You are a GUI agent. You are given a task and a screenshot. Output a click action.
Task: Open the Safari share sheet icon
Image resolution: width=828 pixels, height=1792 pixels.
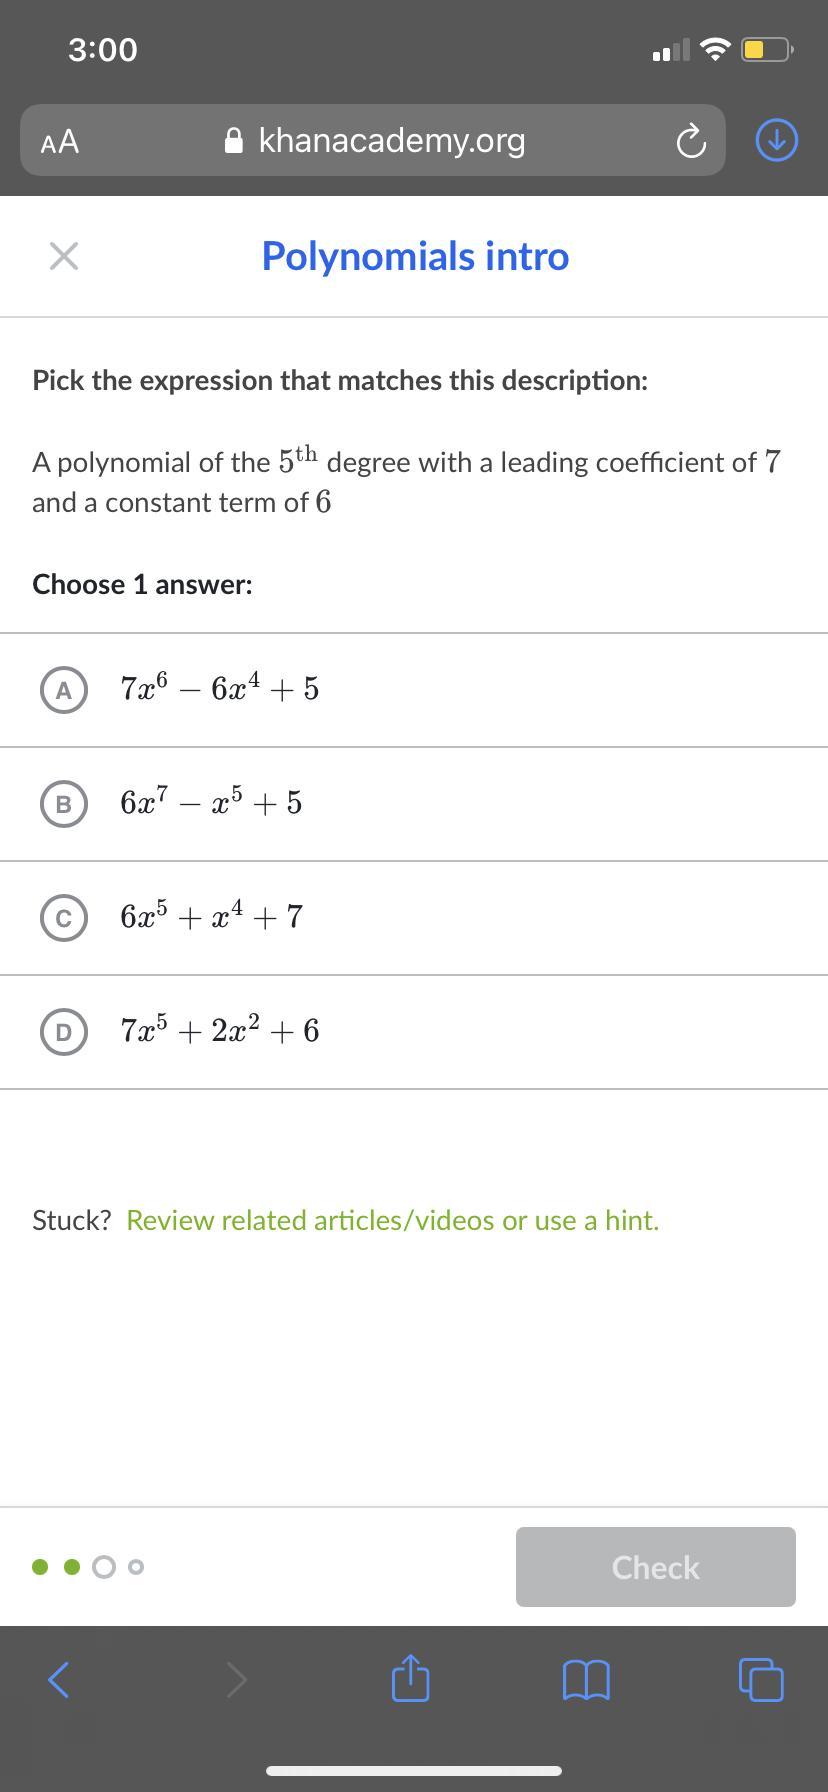click(410, 1678)
